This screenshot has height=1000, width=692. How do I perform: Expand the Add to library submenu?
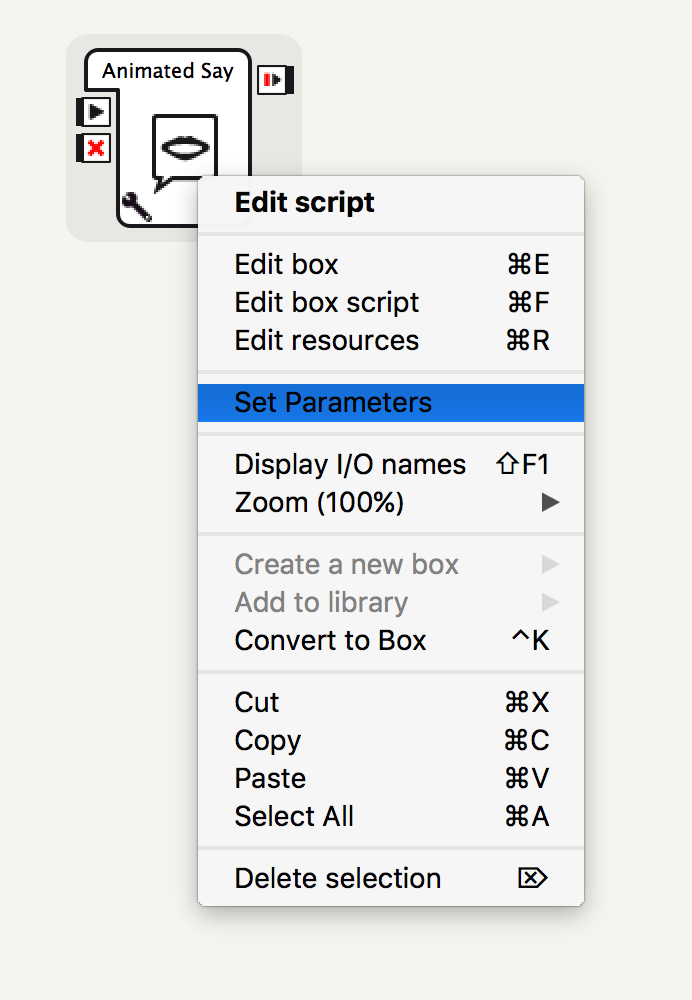321,603
